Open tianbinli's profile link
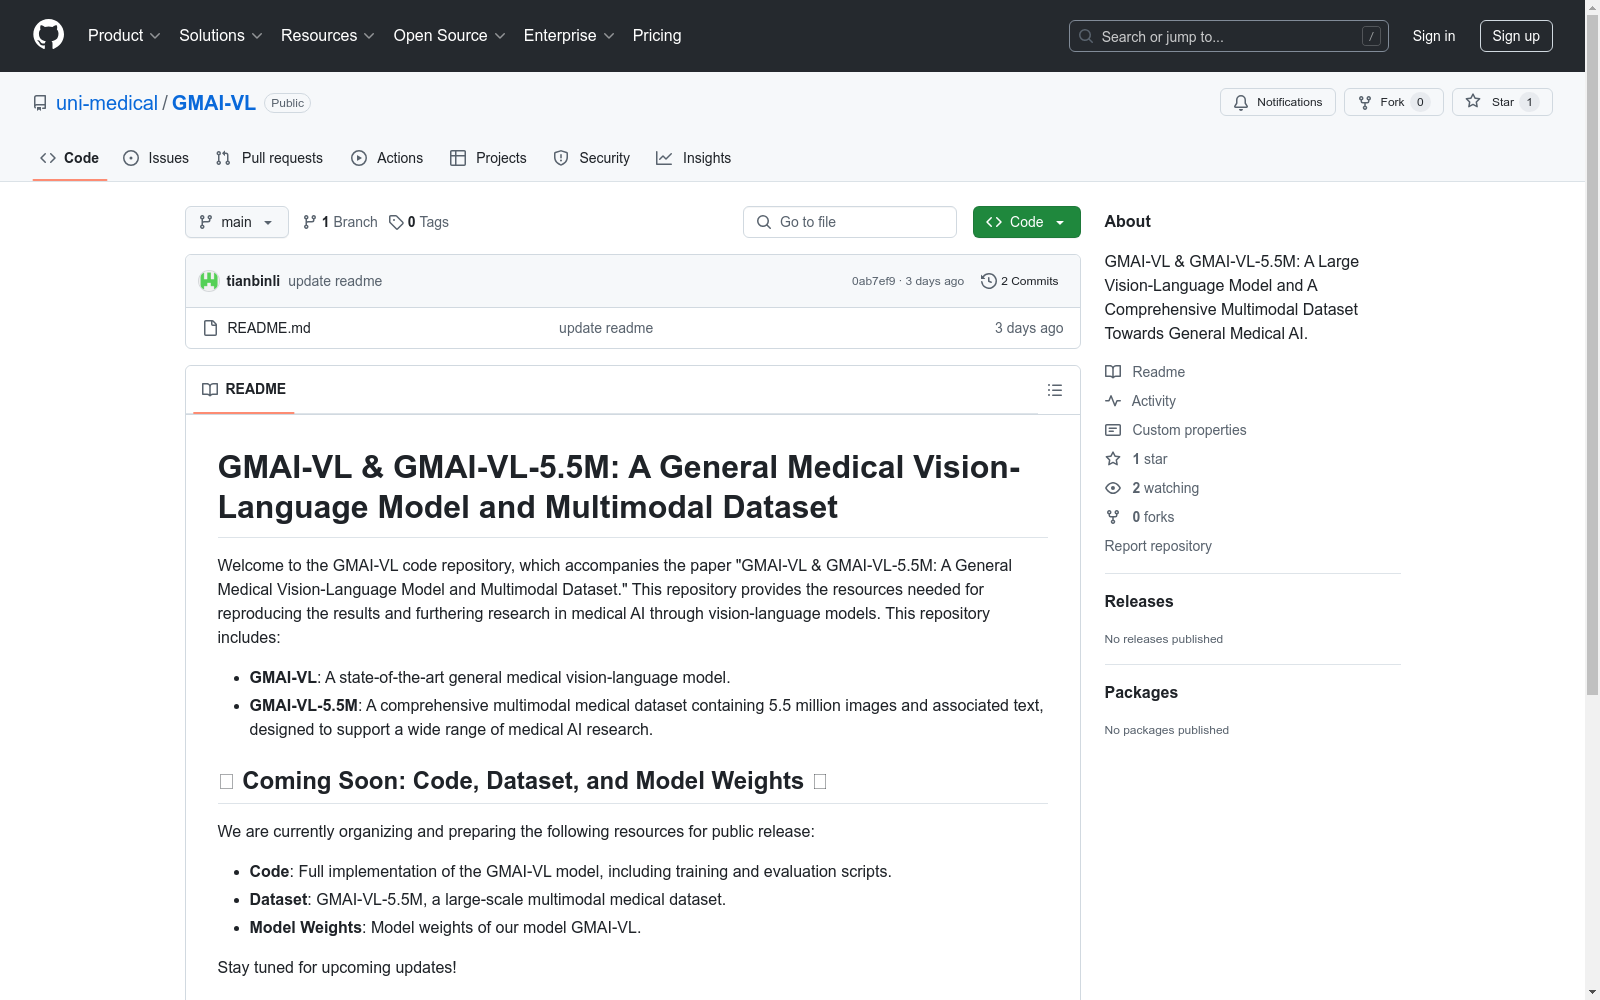This screenshot has height=1000, width=1600. [x=253, y=281]
